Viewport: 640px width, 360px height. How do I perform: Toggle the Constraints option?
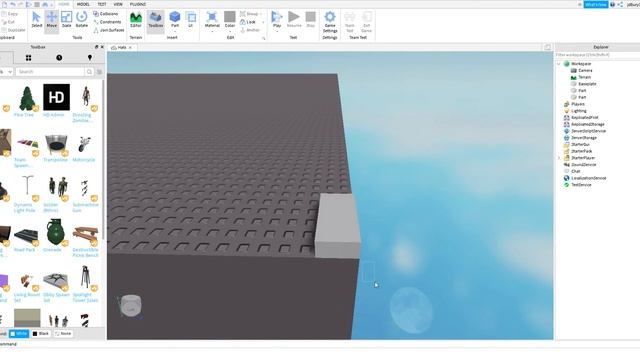107,22
